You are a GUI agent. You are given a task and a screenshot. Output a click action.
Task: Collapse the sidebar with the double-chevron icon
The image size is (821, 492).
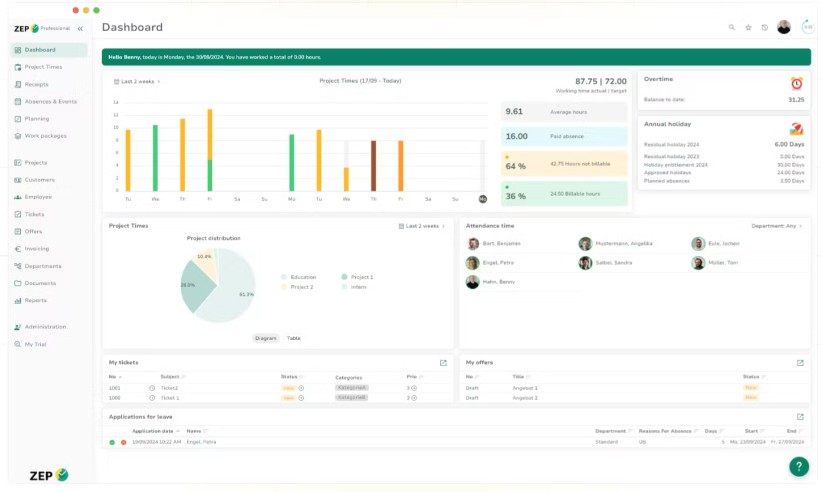pyautogui.click(x=80, y=28)
